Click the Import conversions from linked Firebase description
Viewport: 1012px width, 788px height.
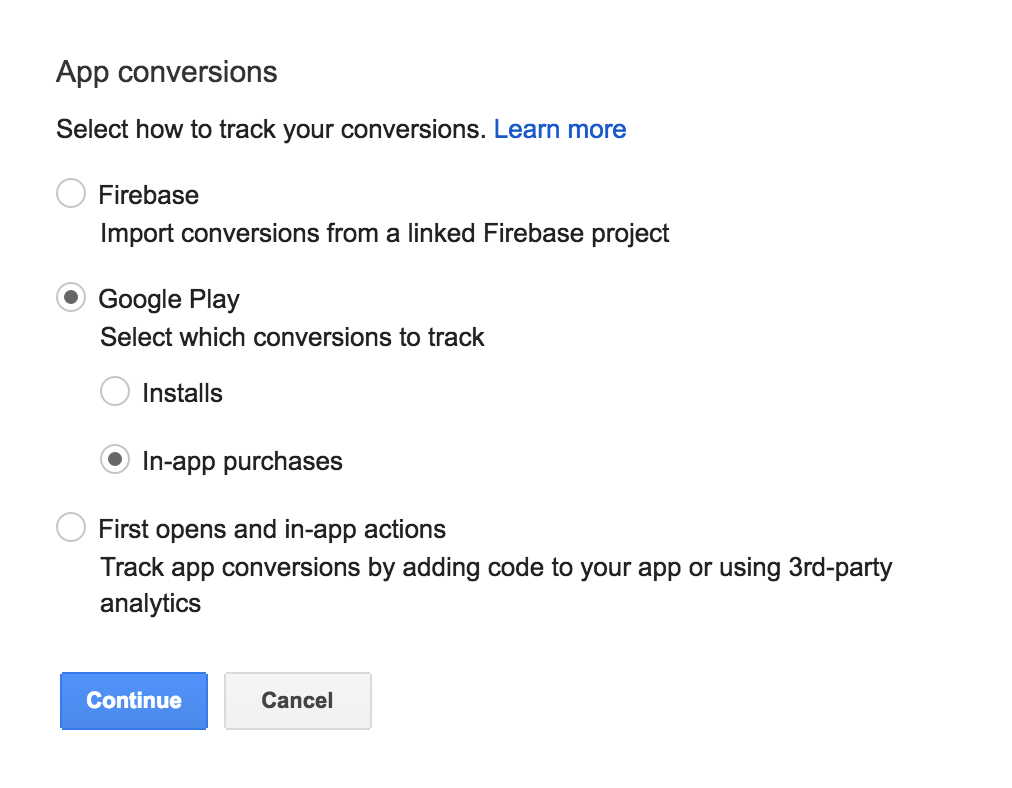[x=385, y=234]
